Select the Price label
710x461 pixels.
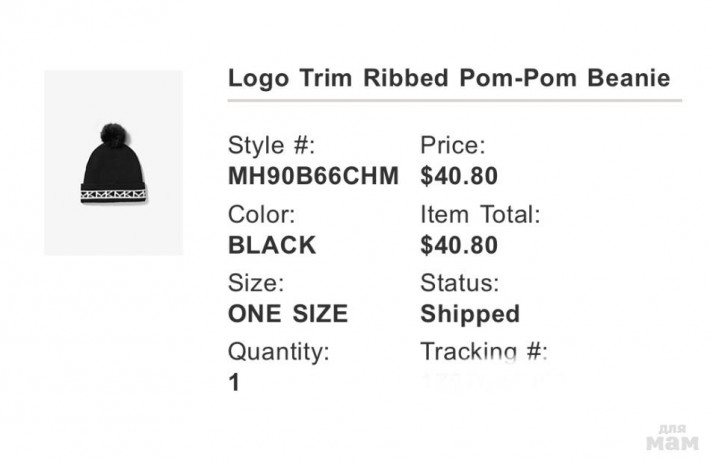tap(452, 145)
